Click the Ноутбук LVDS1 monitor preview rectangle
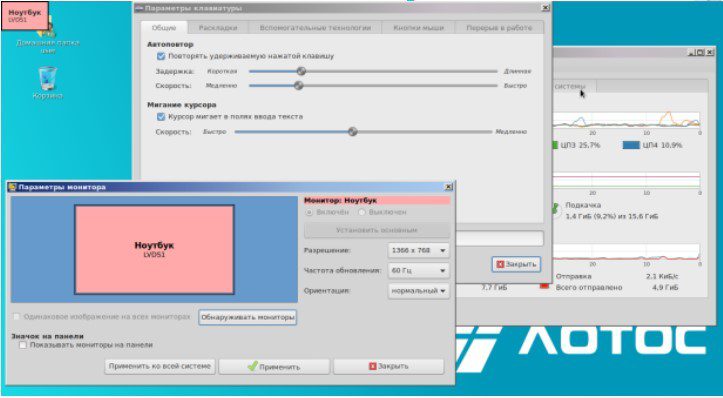 [x=154, y=249]
